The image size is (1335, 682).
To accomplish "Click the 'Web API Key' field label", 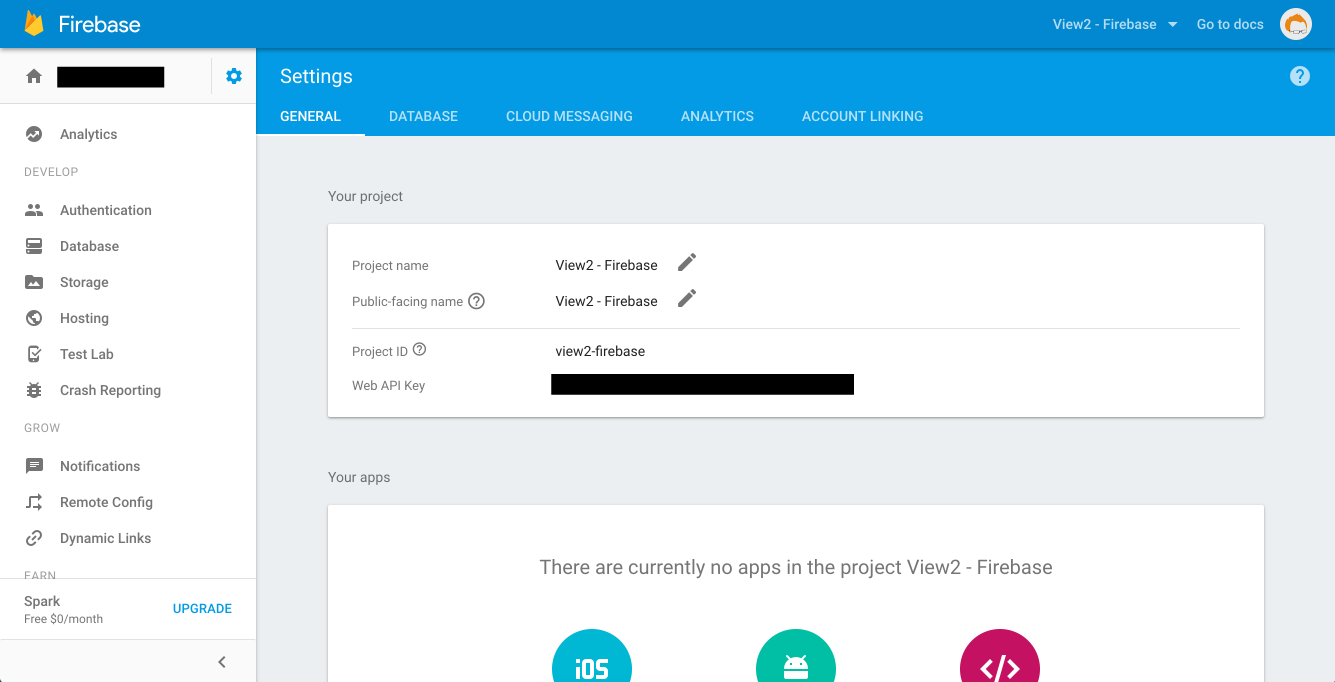I will [x=388, y=385].
